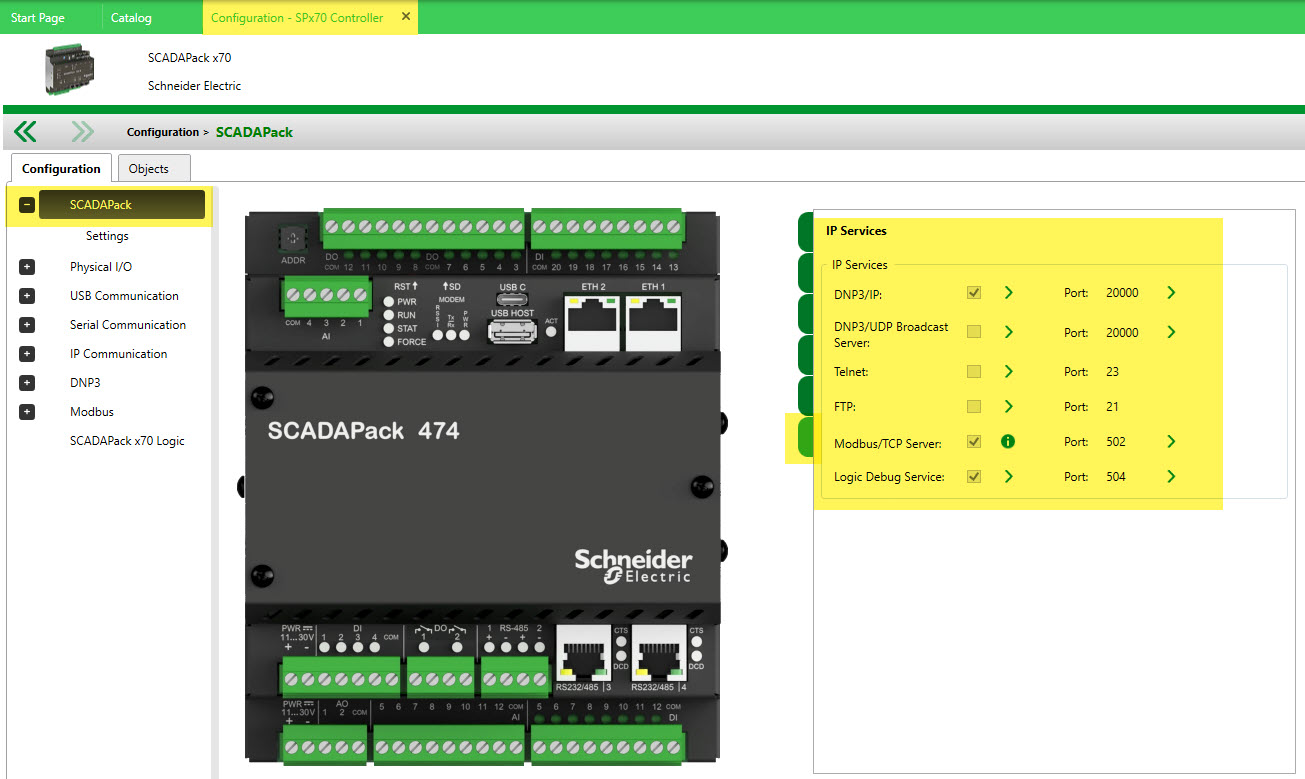Expand the DNP3 tree node
The height and width of the screenshot is (779, 1305).
(27, 383)
